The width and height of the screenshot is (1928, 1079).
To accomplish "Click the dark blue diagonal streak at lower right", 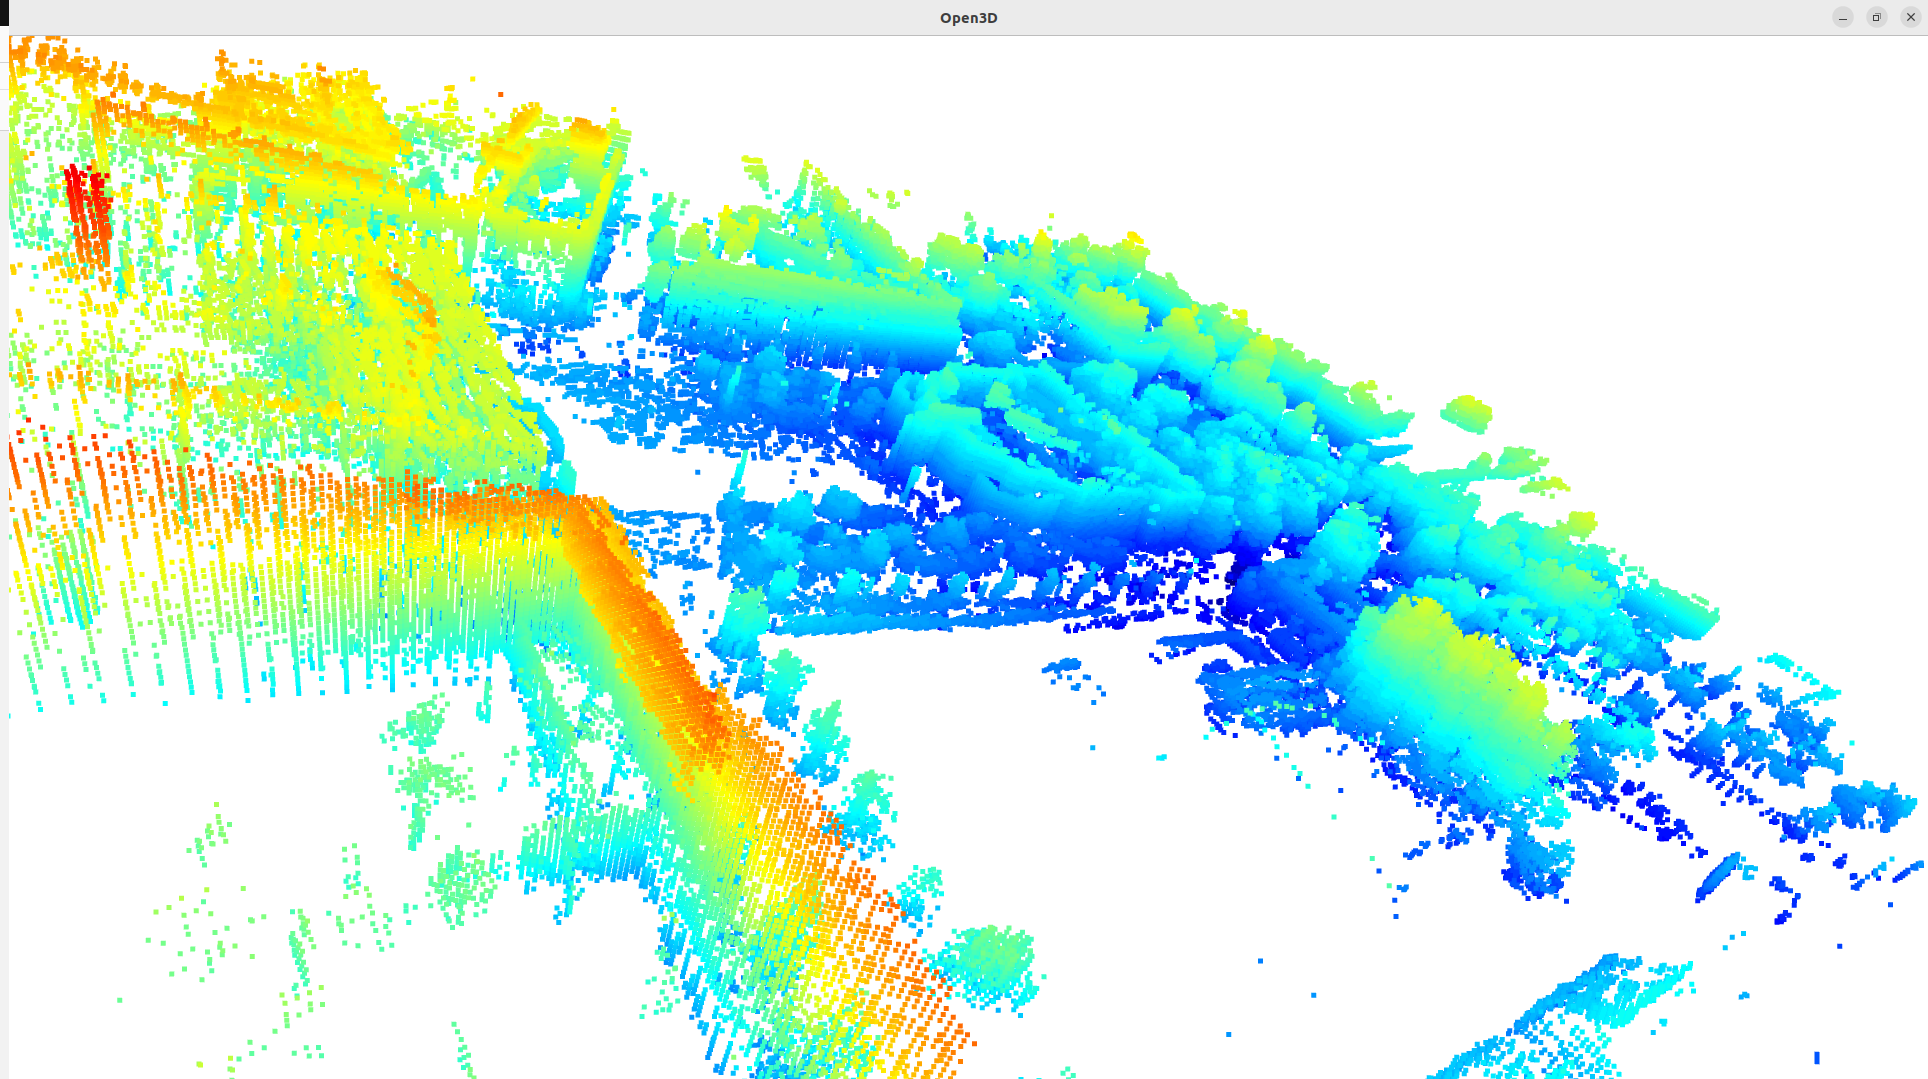I will point(1718,876).
